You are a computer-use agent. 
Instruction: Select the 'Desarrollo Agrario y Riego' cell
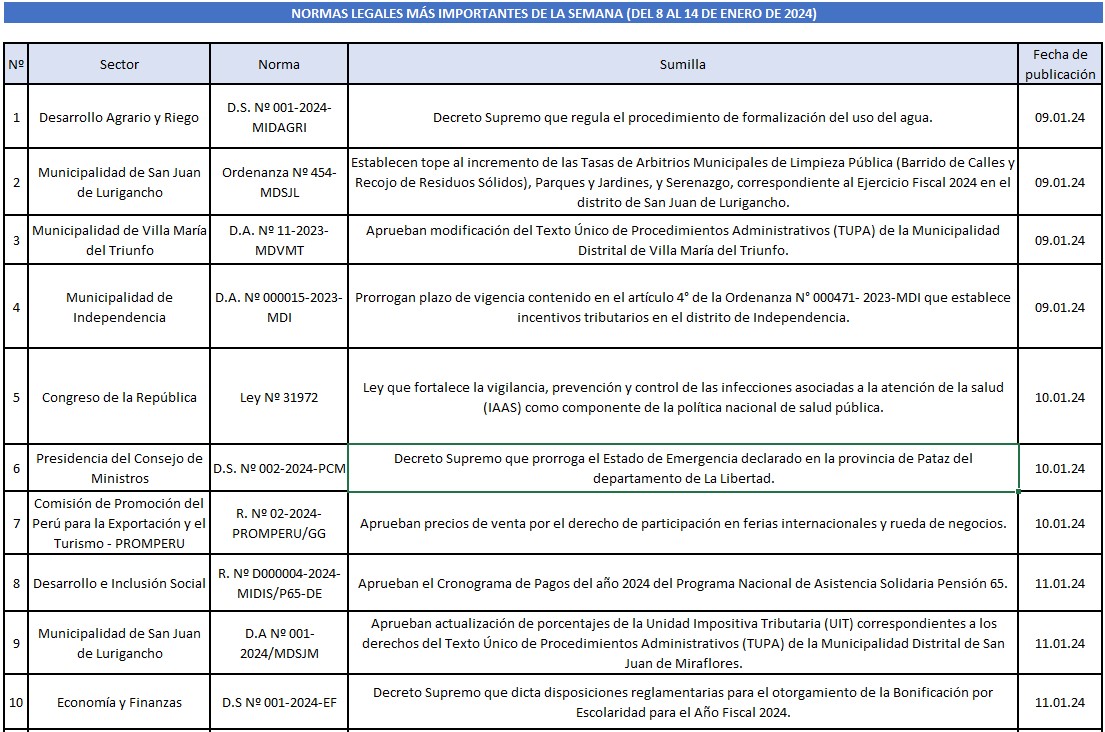point(119,117)
